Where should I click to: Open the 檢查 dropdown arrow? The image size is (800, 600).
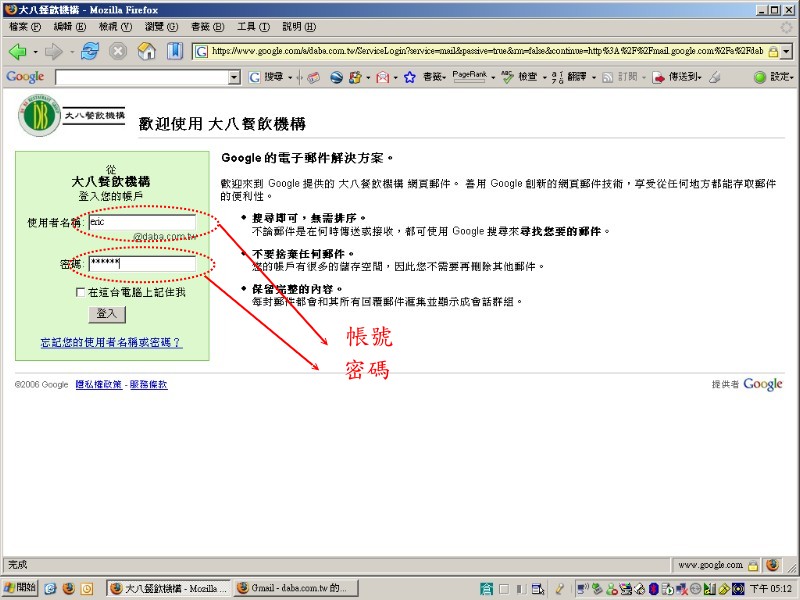pyautogui.click(x=544, y=78)
